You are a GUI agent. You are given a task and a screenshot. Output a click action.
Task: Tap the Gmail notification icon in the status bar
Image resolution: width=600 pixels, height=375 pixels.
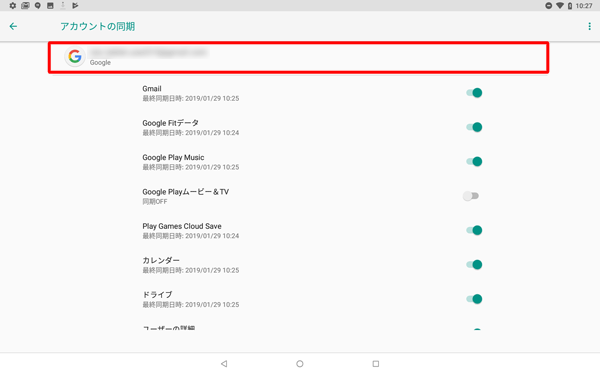(x=25, y=5)
